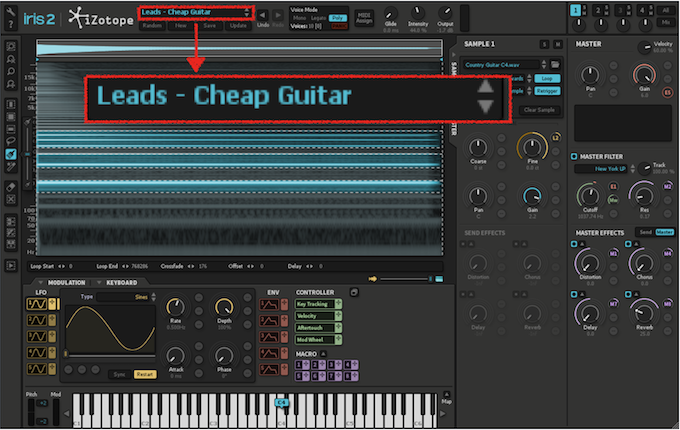Toggle Master Filter power button
680x430 pixels.
coord(574,156)
